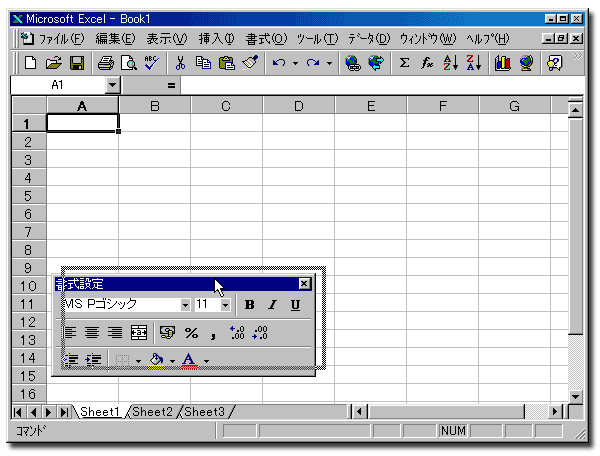Print using the printer icon
This screenshot has height=456, width=600.
[x=106, y=63]
